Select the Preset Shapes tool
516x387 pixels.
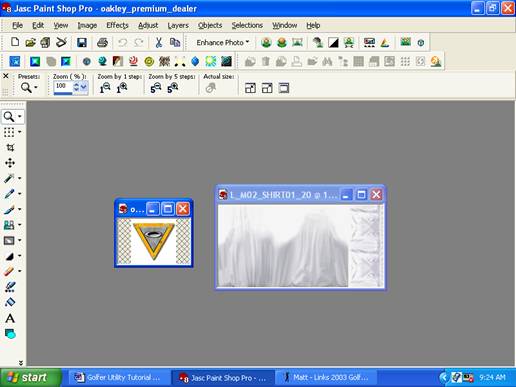pyautogui.click(x=10, y=334)
